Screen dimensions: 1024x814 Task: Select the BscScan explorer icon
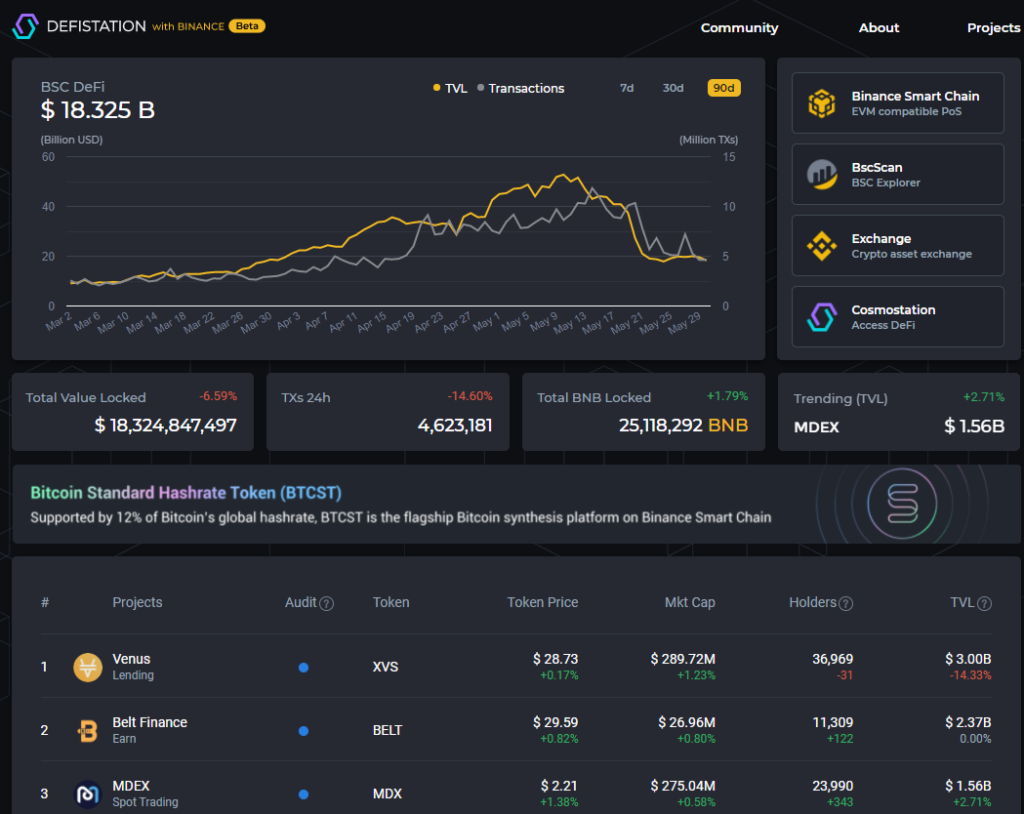coord(822,174)
